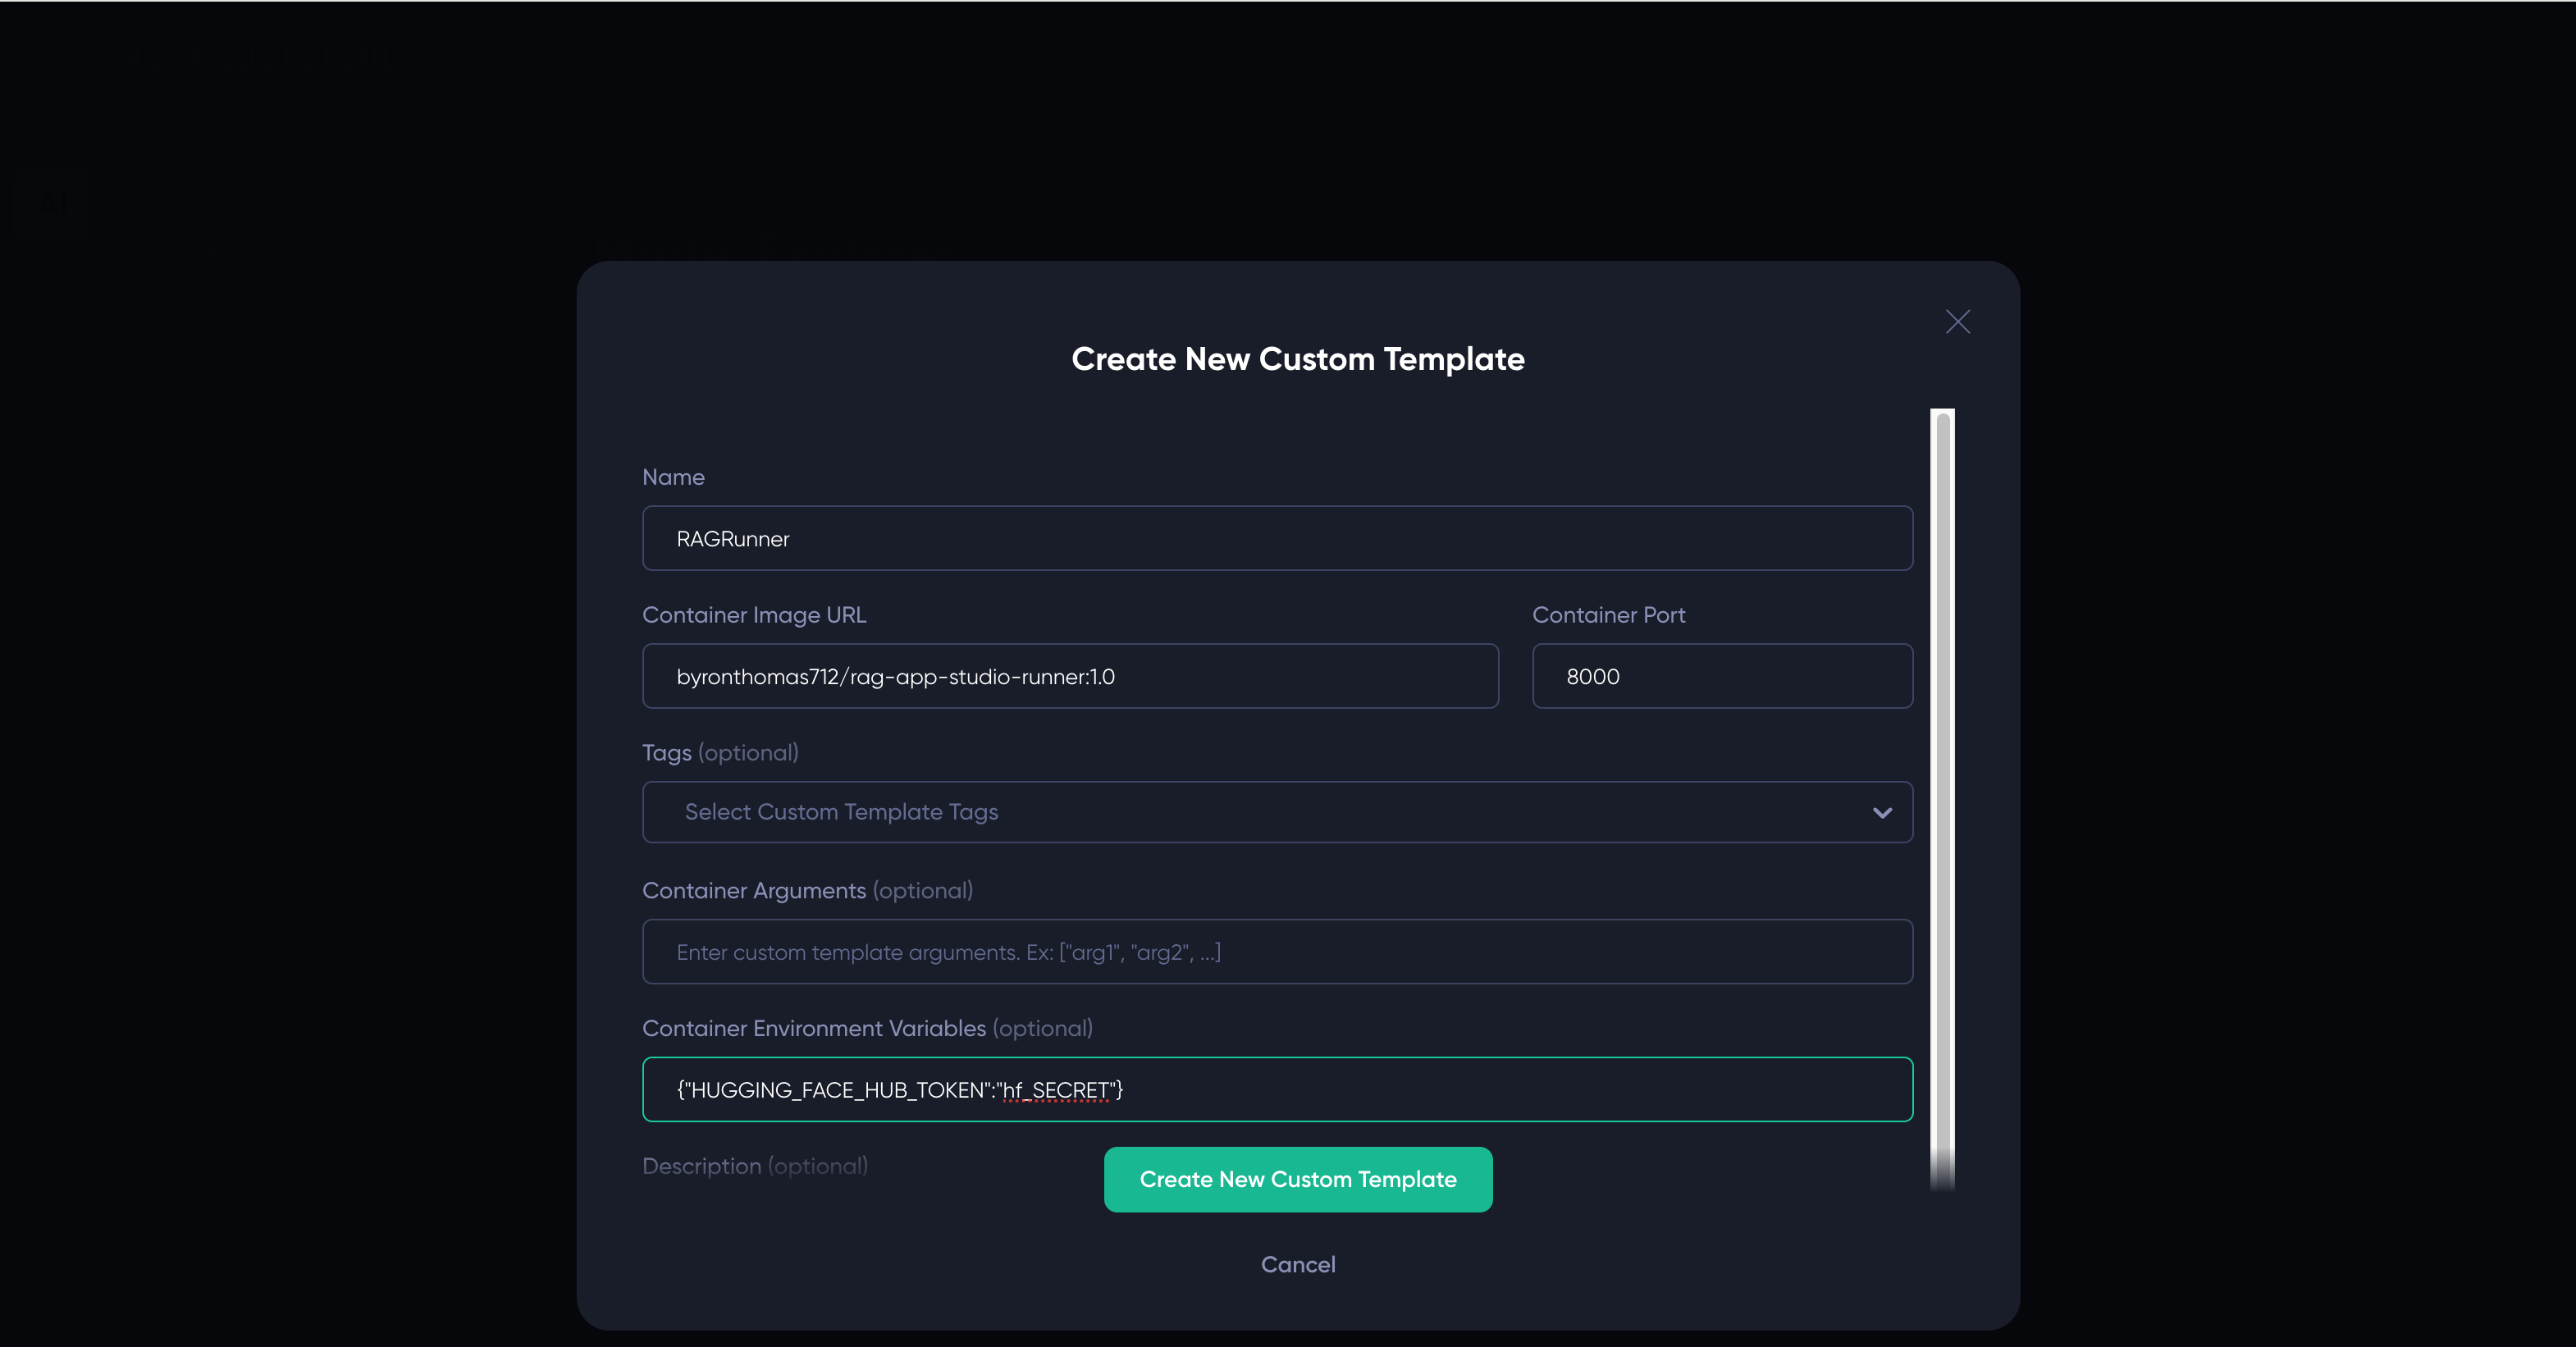The width and height of the screenshot is (2576, 1347).
Task: Click the underlined hf_SECRET token text
Action: tap(1057, 1090)
